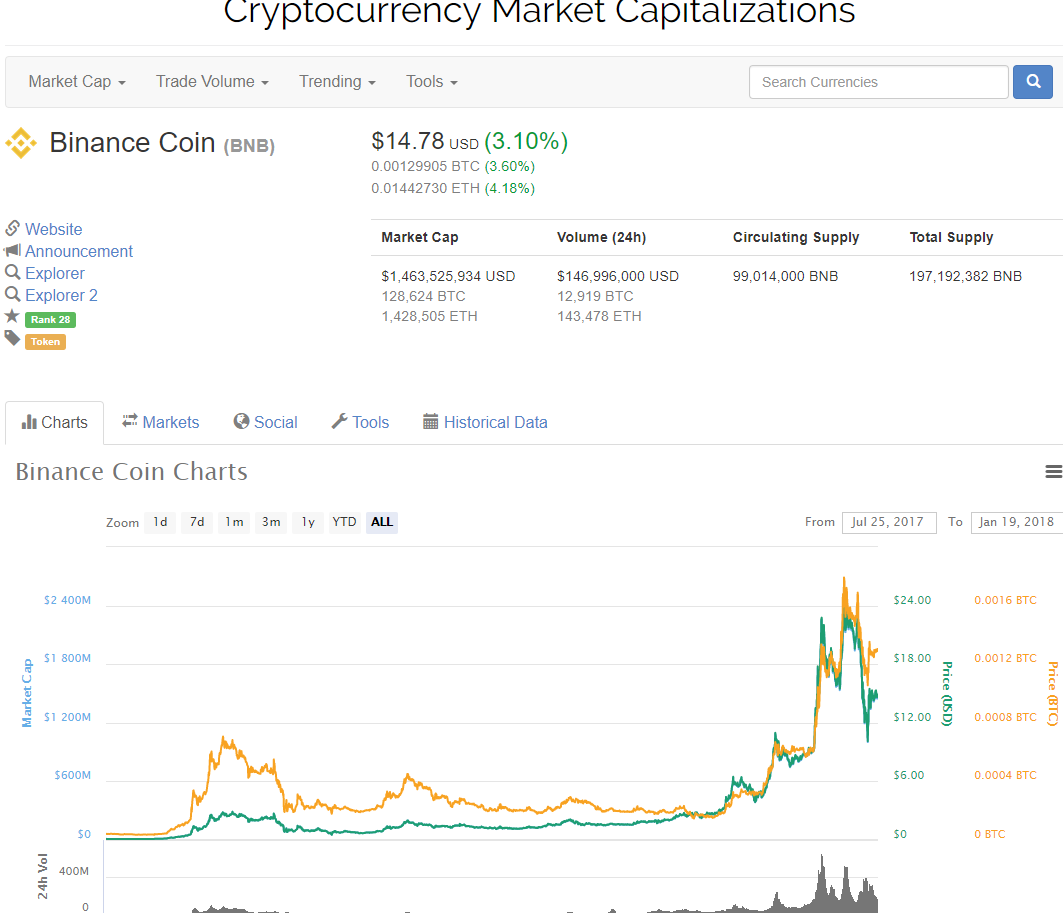1063x913 pixels.
Task: Open the chart hamburger menu icon
Action: [1054, 472]
